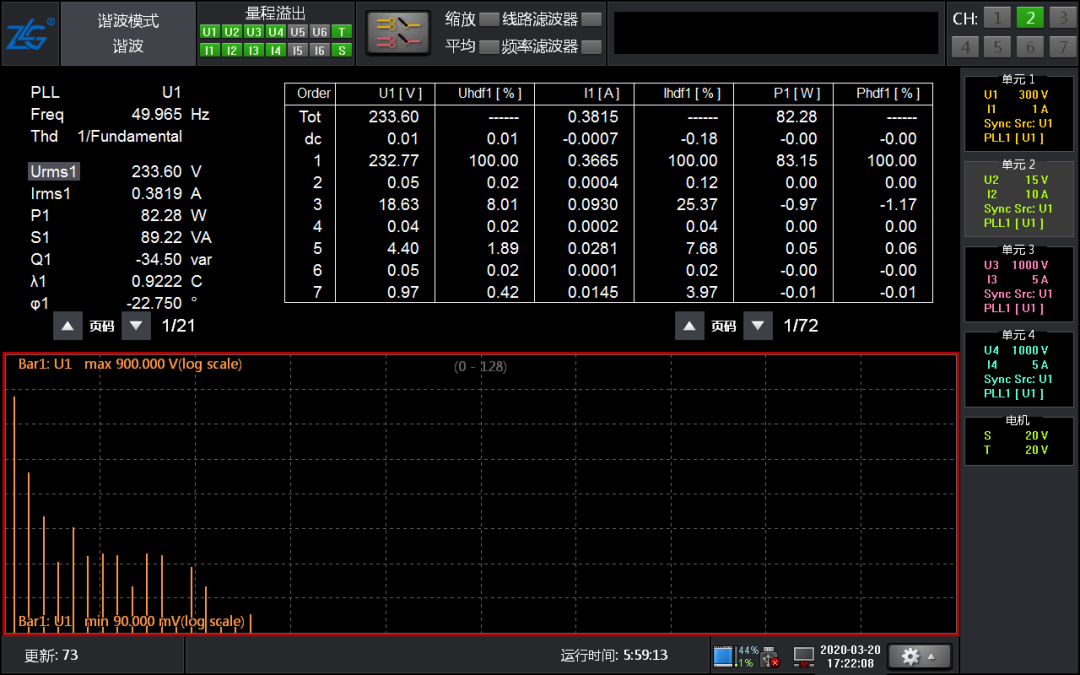1080x675 pixels.
Task: Open the 单元 1 unit settings panel
Action: (x=1018, y=112)
